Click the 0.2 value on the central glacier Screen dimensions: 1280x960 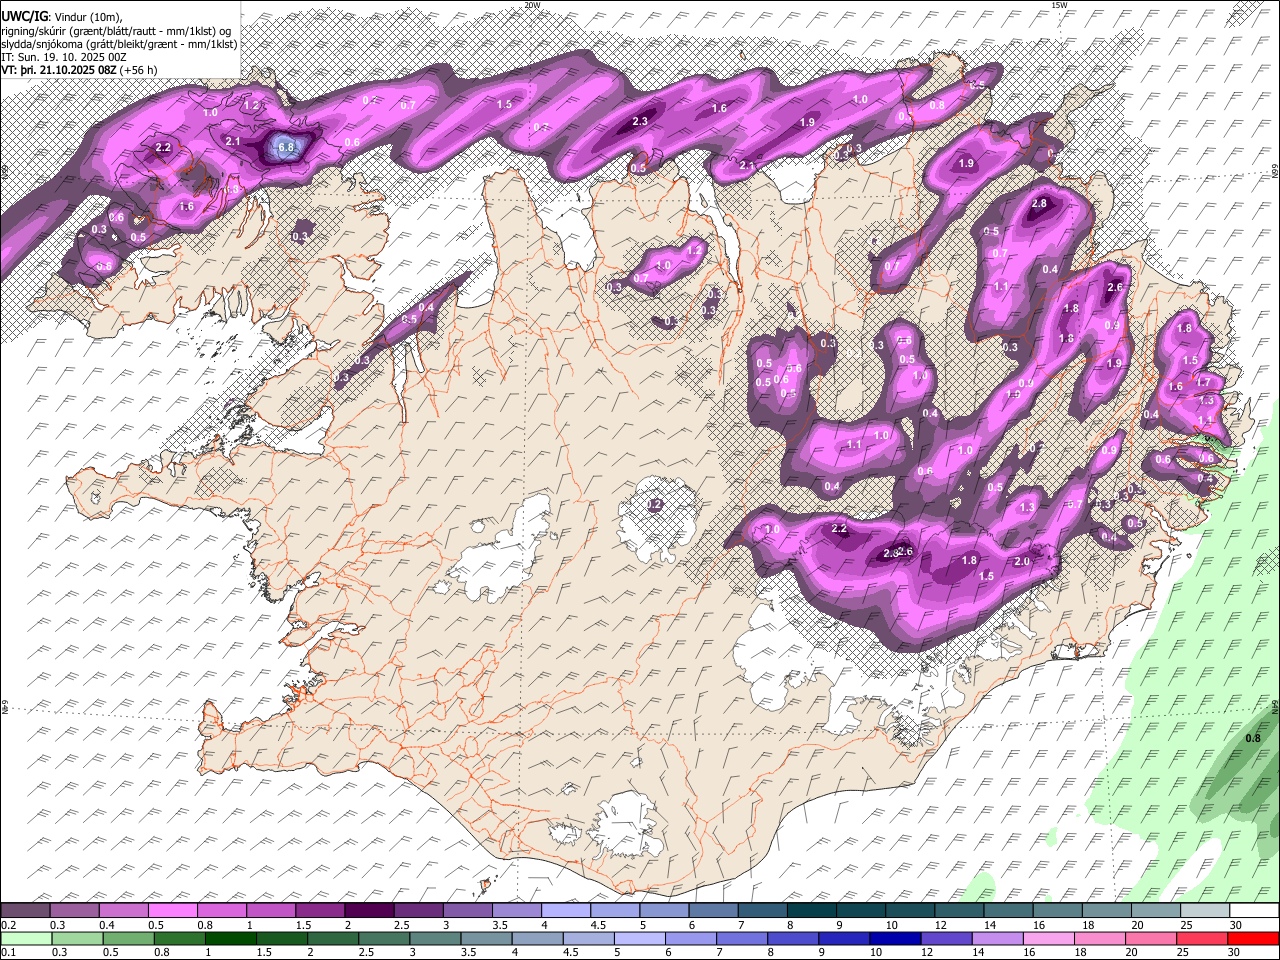point(655,505)
